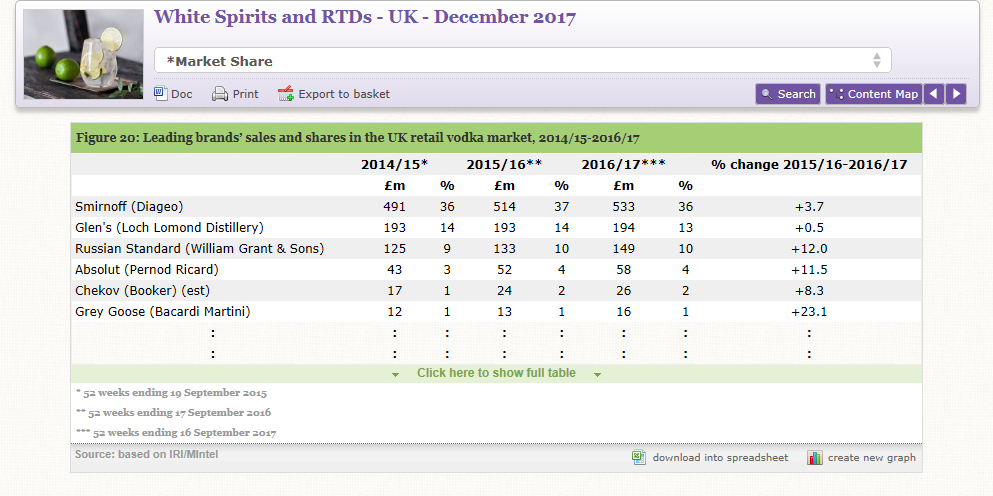993x496 pixels.
Task: Click the download into spreadsheet icon
Action: [x=639, y=458]
